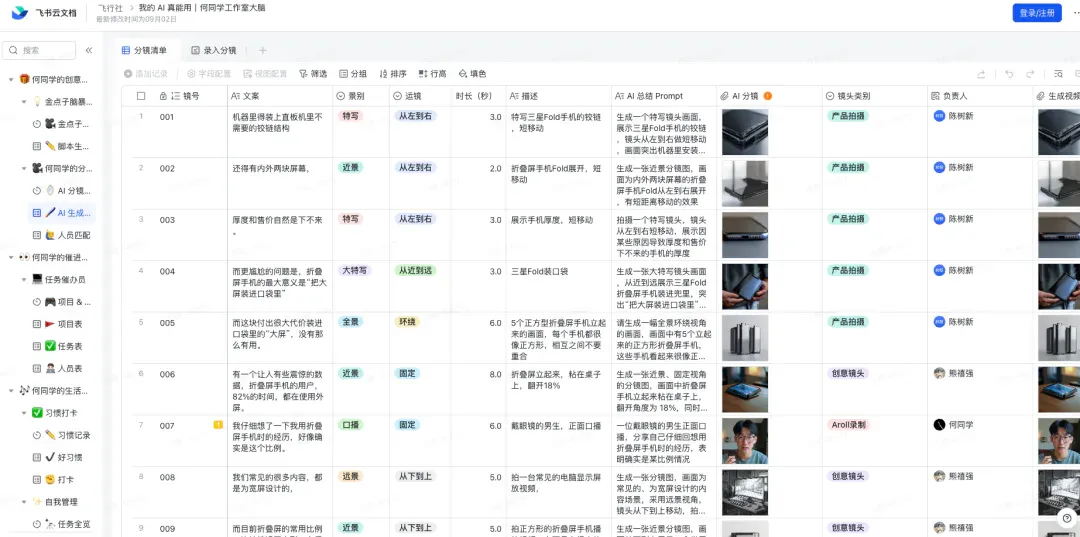Add a new view with the plus icon

pos(262,50)
